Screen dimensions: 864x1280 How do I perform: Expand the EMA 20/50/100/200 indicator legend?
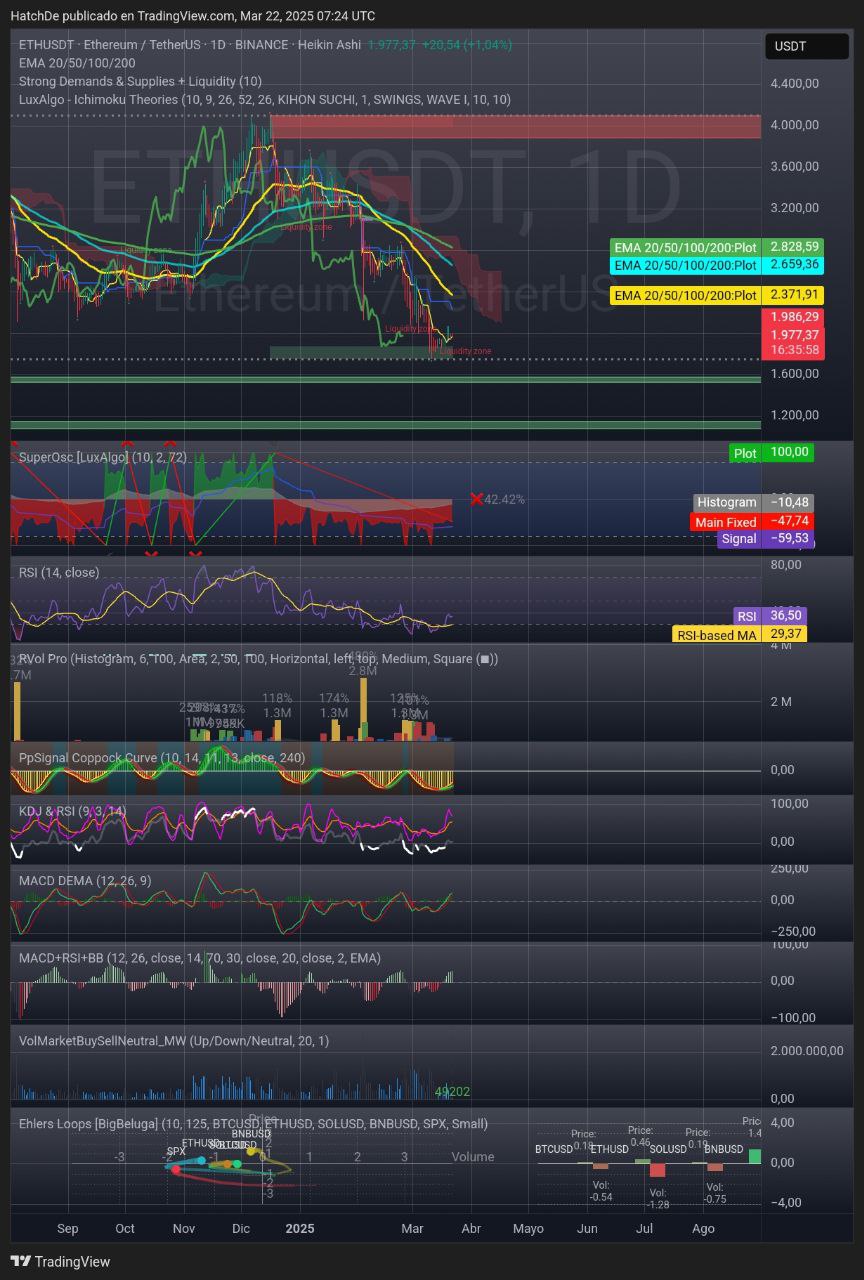point(77,63)
